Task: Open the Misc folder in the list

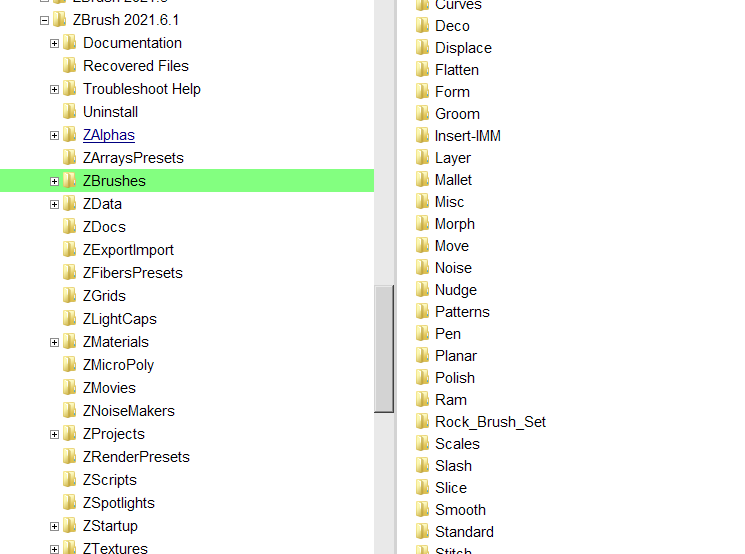Action: [x=449, y=201]
